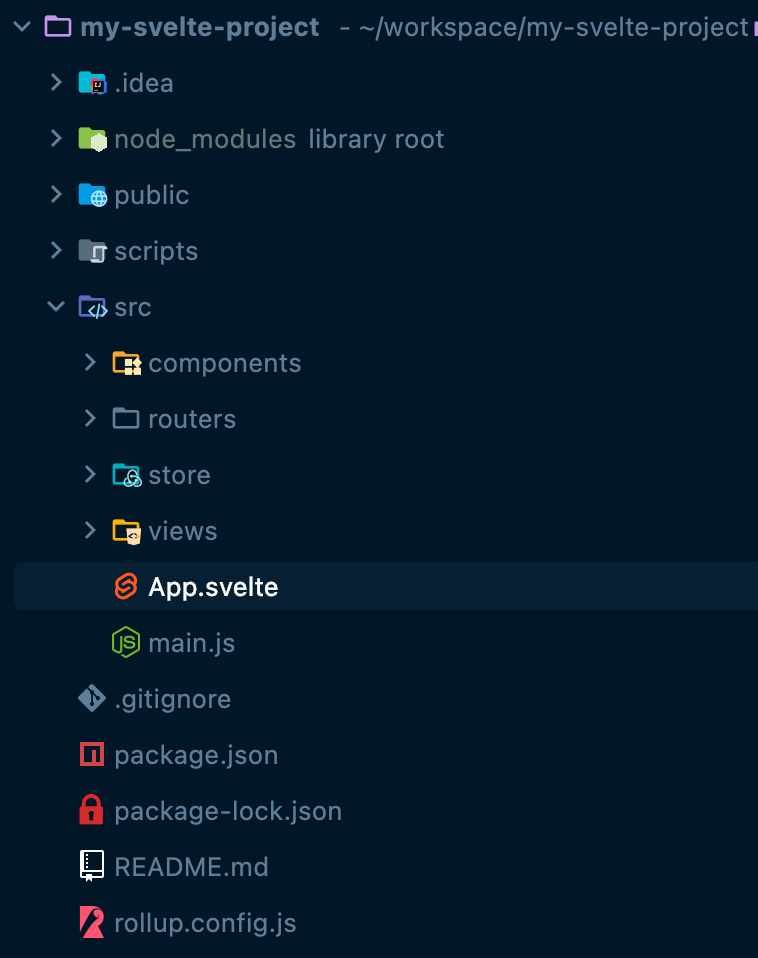Click the rollup icon for rollup.config.js
Viewport: 758px width, 958px height.
92,922
